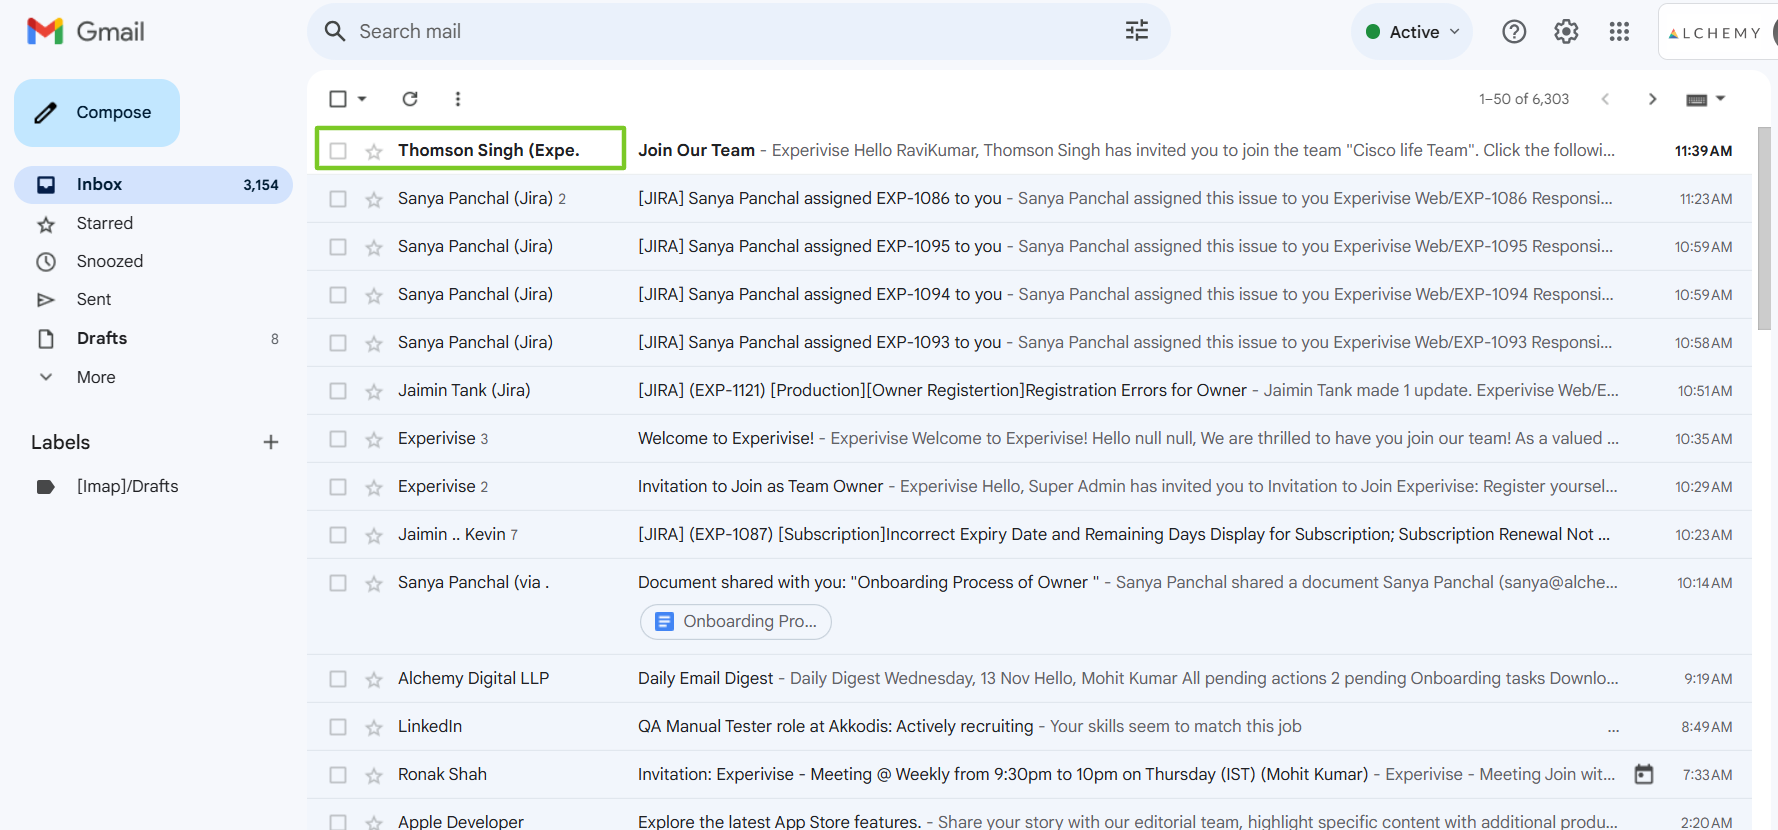This screenshot has height=830, width=1778.
Task: Check the Ronak Shah email checkbox
Action: pos(338,775)
